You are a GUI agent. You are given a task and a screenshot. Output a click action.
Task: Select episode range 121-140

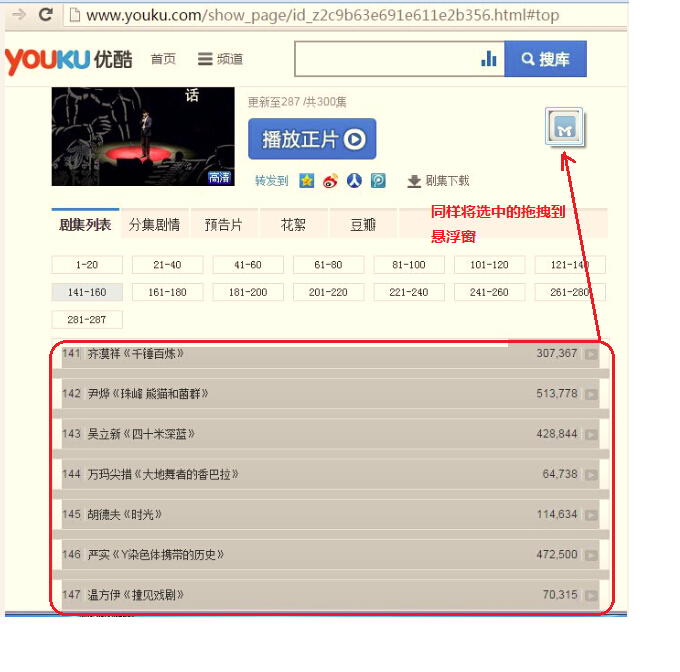570,265
